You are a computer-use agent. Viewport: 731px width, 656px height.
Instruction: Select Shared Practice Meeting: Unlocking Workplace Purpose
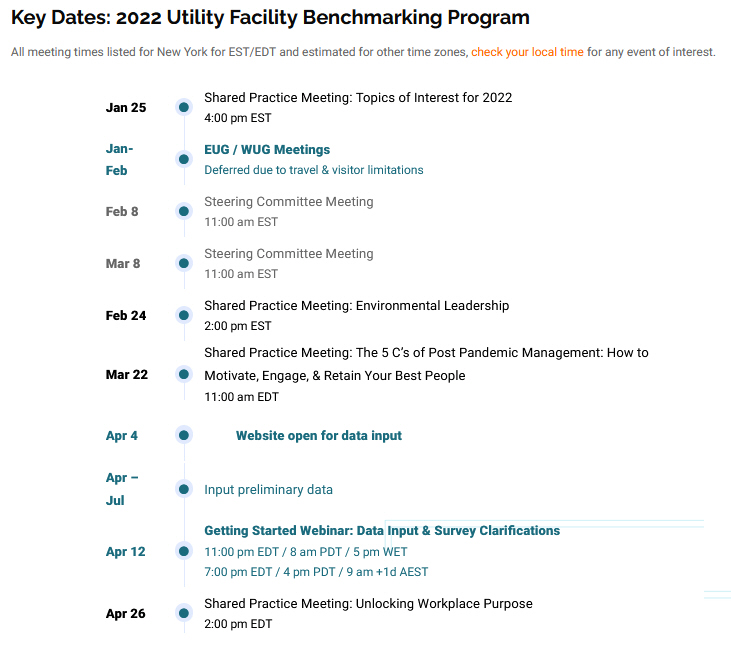(x=368, y=603)
